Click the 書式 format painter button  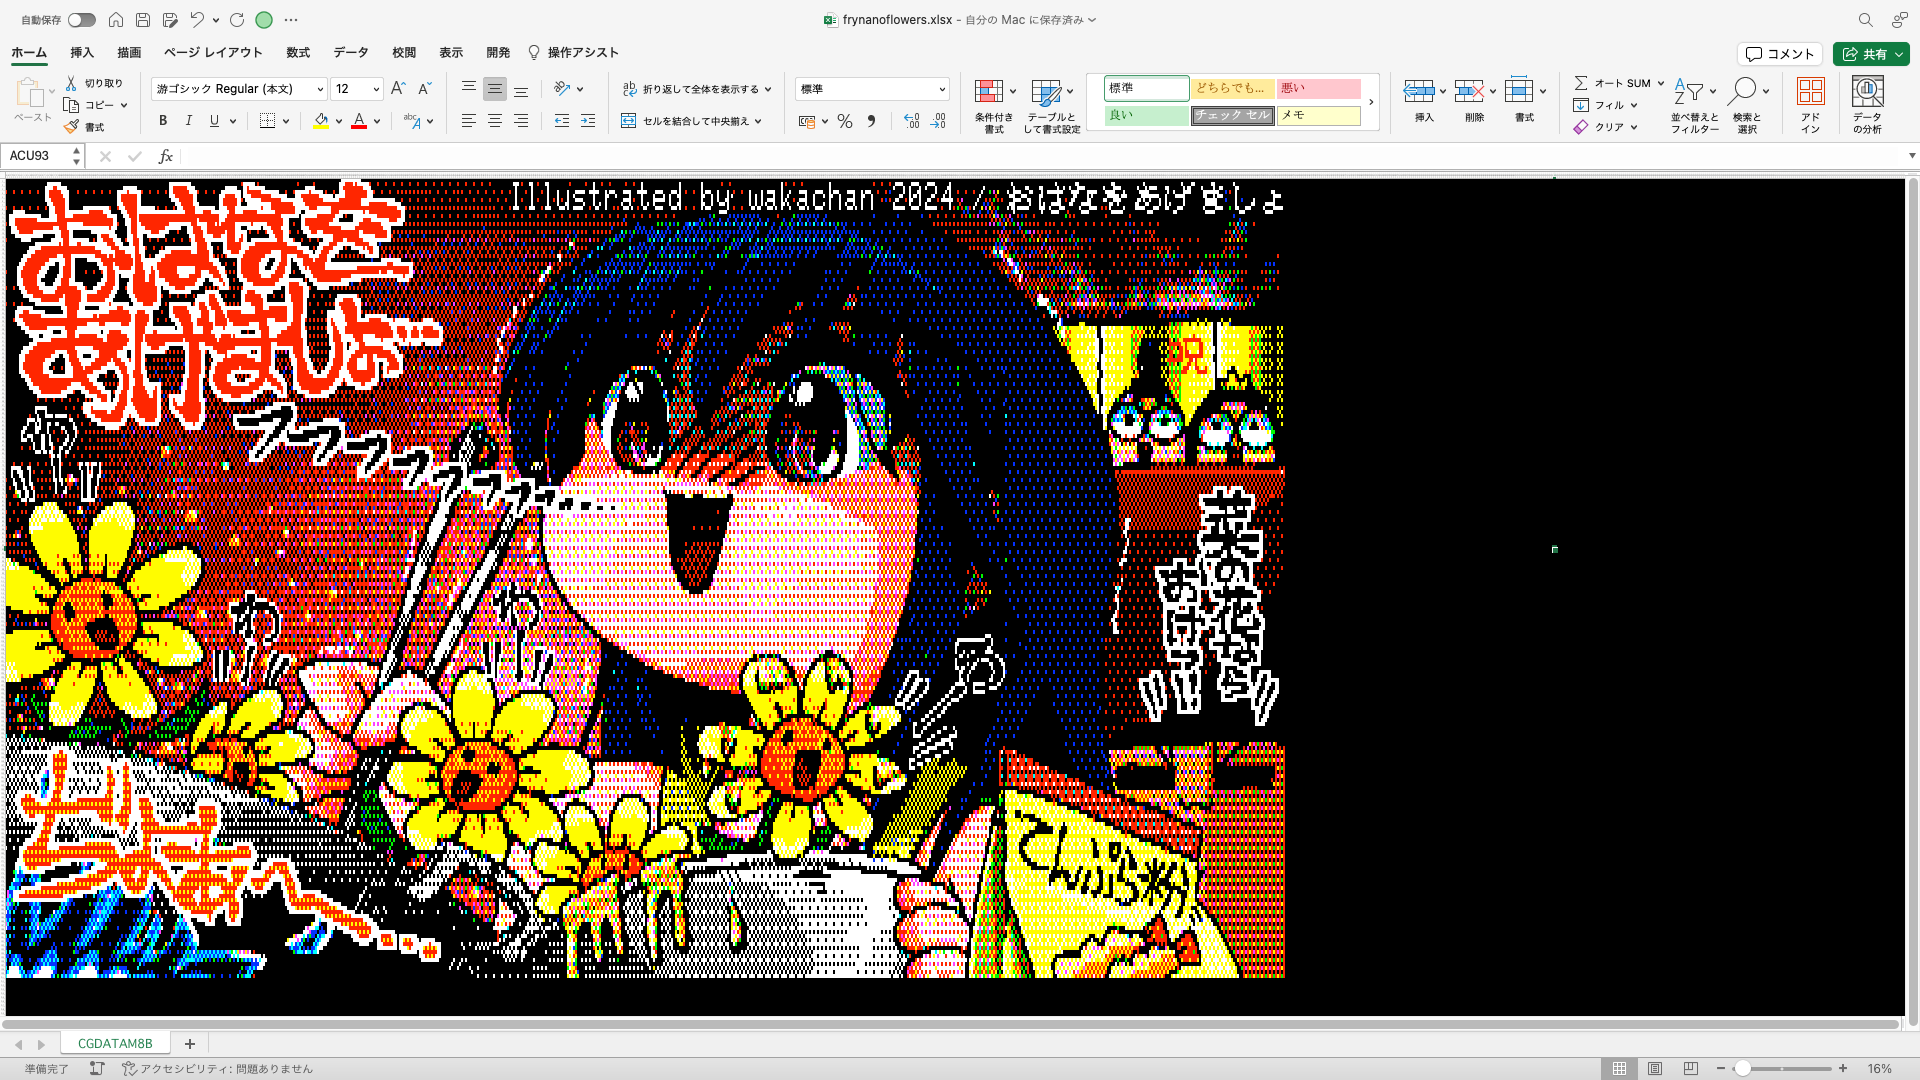(x=85, y=127)
